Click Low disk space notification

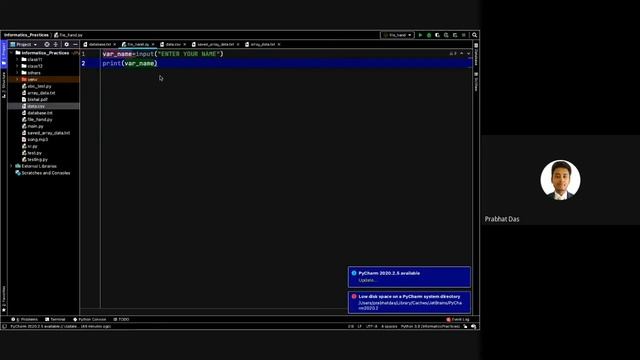(409, 302)
